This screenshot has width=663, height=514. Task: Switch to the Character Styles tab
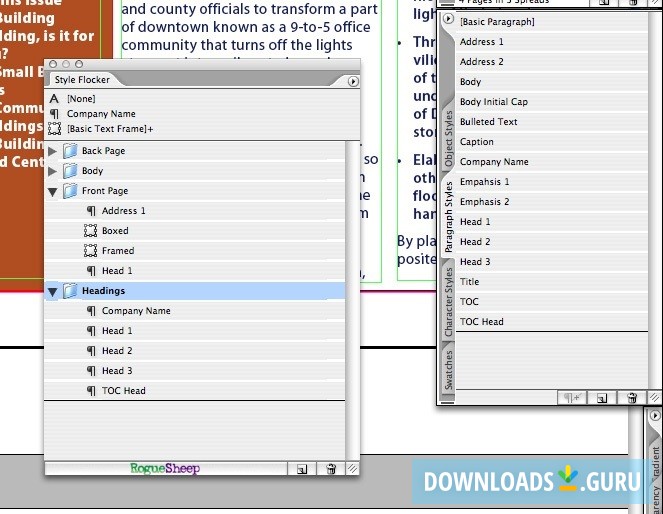pyautogui.click(x=448, y=302)
